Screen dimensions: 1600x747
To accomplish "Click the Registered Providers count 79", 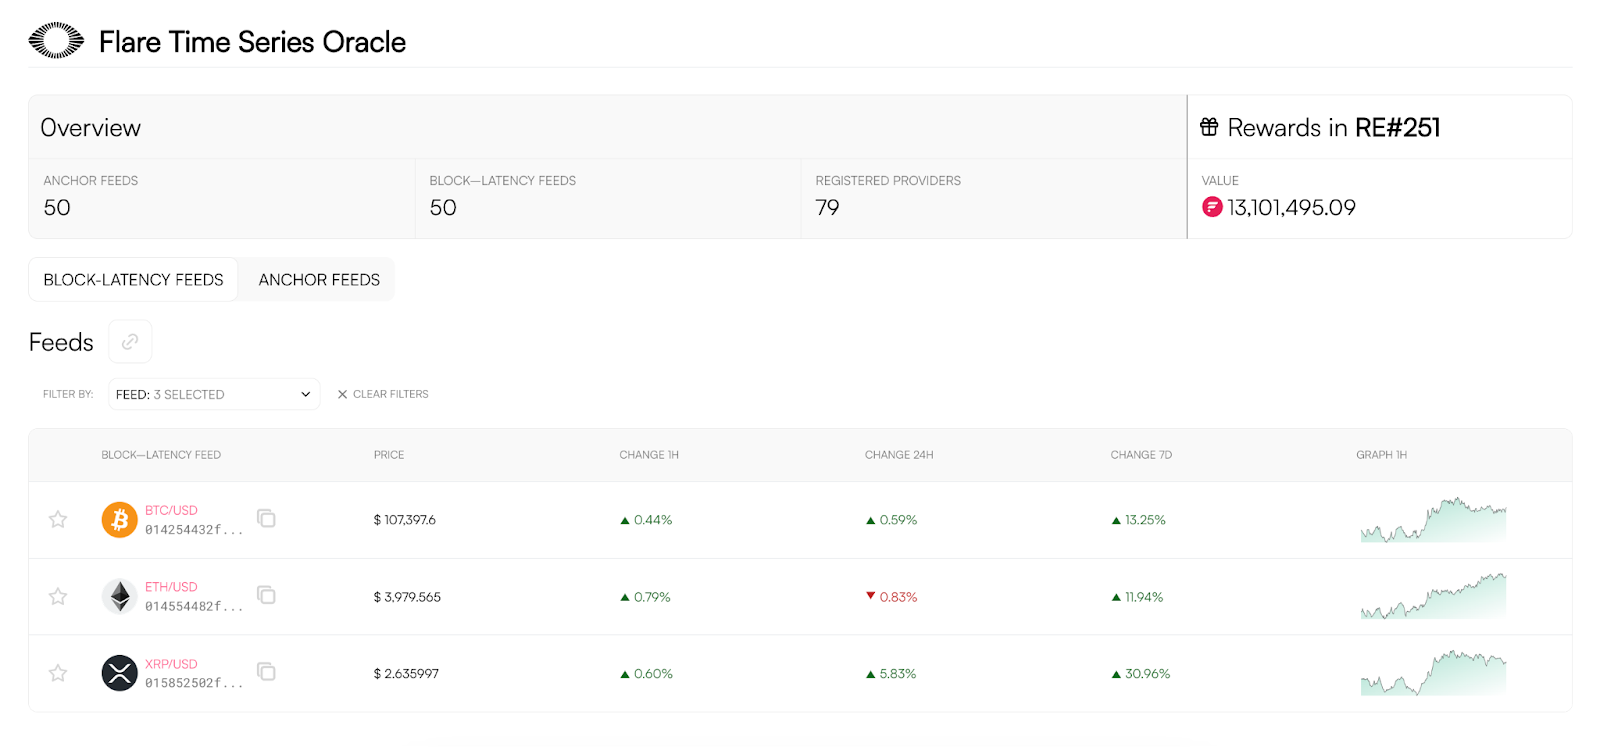I will (x=827, y=207).
